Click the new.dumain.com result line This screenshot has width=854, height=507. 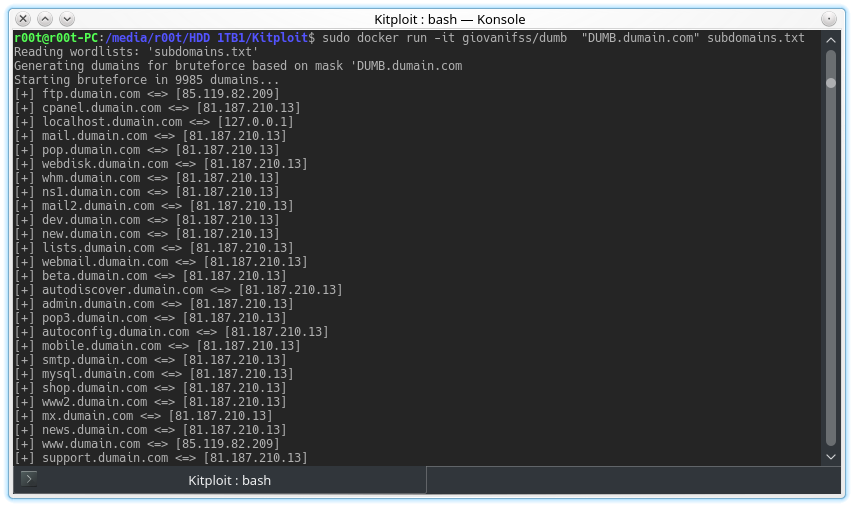pyautogui.click(x=147, y=234)
